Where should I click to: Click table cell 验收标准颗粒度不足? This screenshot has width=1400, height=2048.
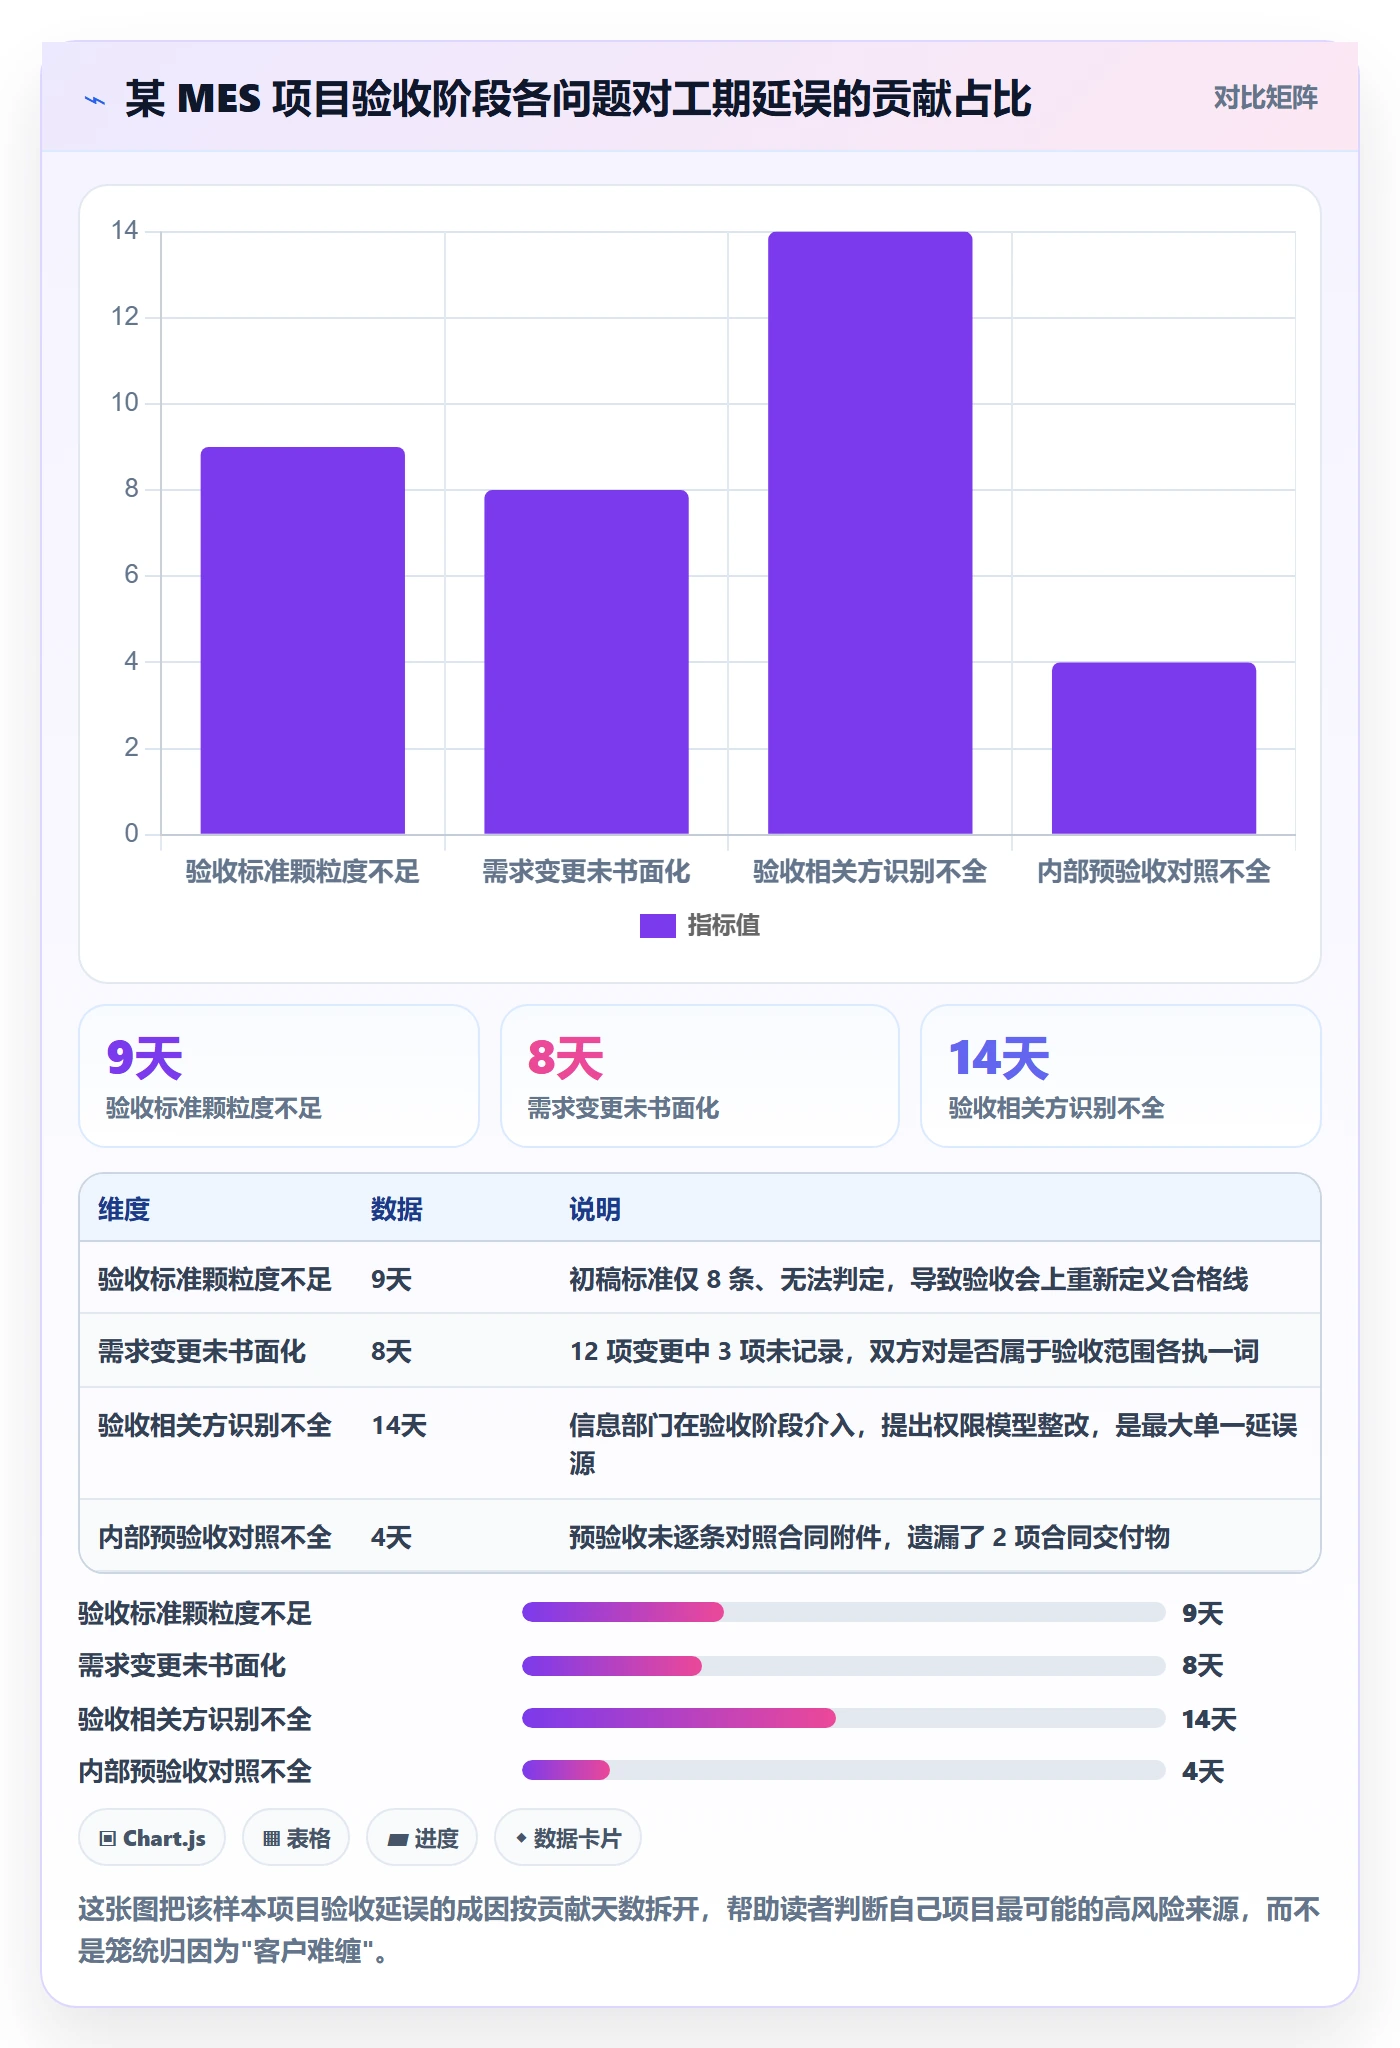click(x=214, y=1279)
